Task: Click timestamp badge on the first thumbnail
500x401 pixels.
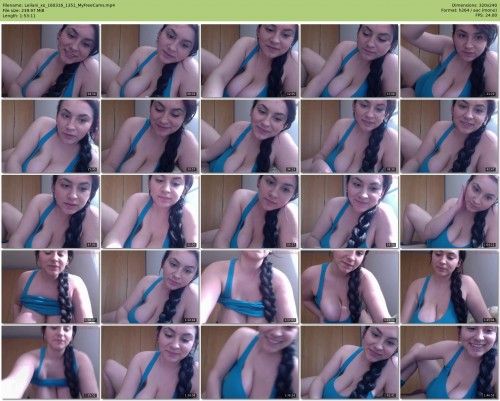Action: pyautogui.click(x=92, y=94)
